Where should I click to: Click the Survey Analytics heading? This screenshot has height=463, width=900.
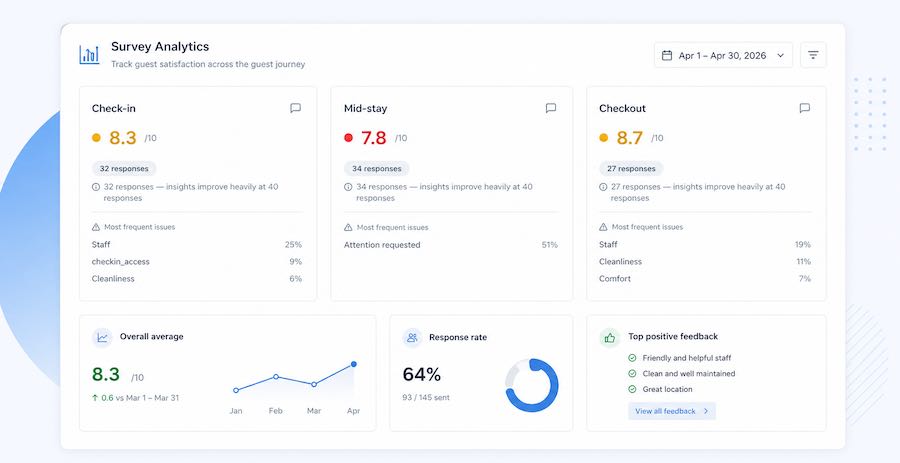point(160,46)
